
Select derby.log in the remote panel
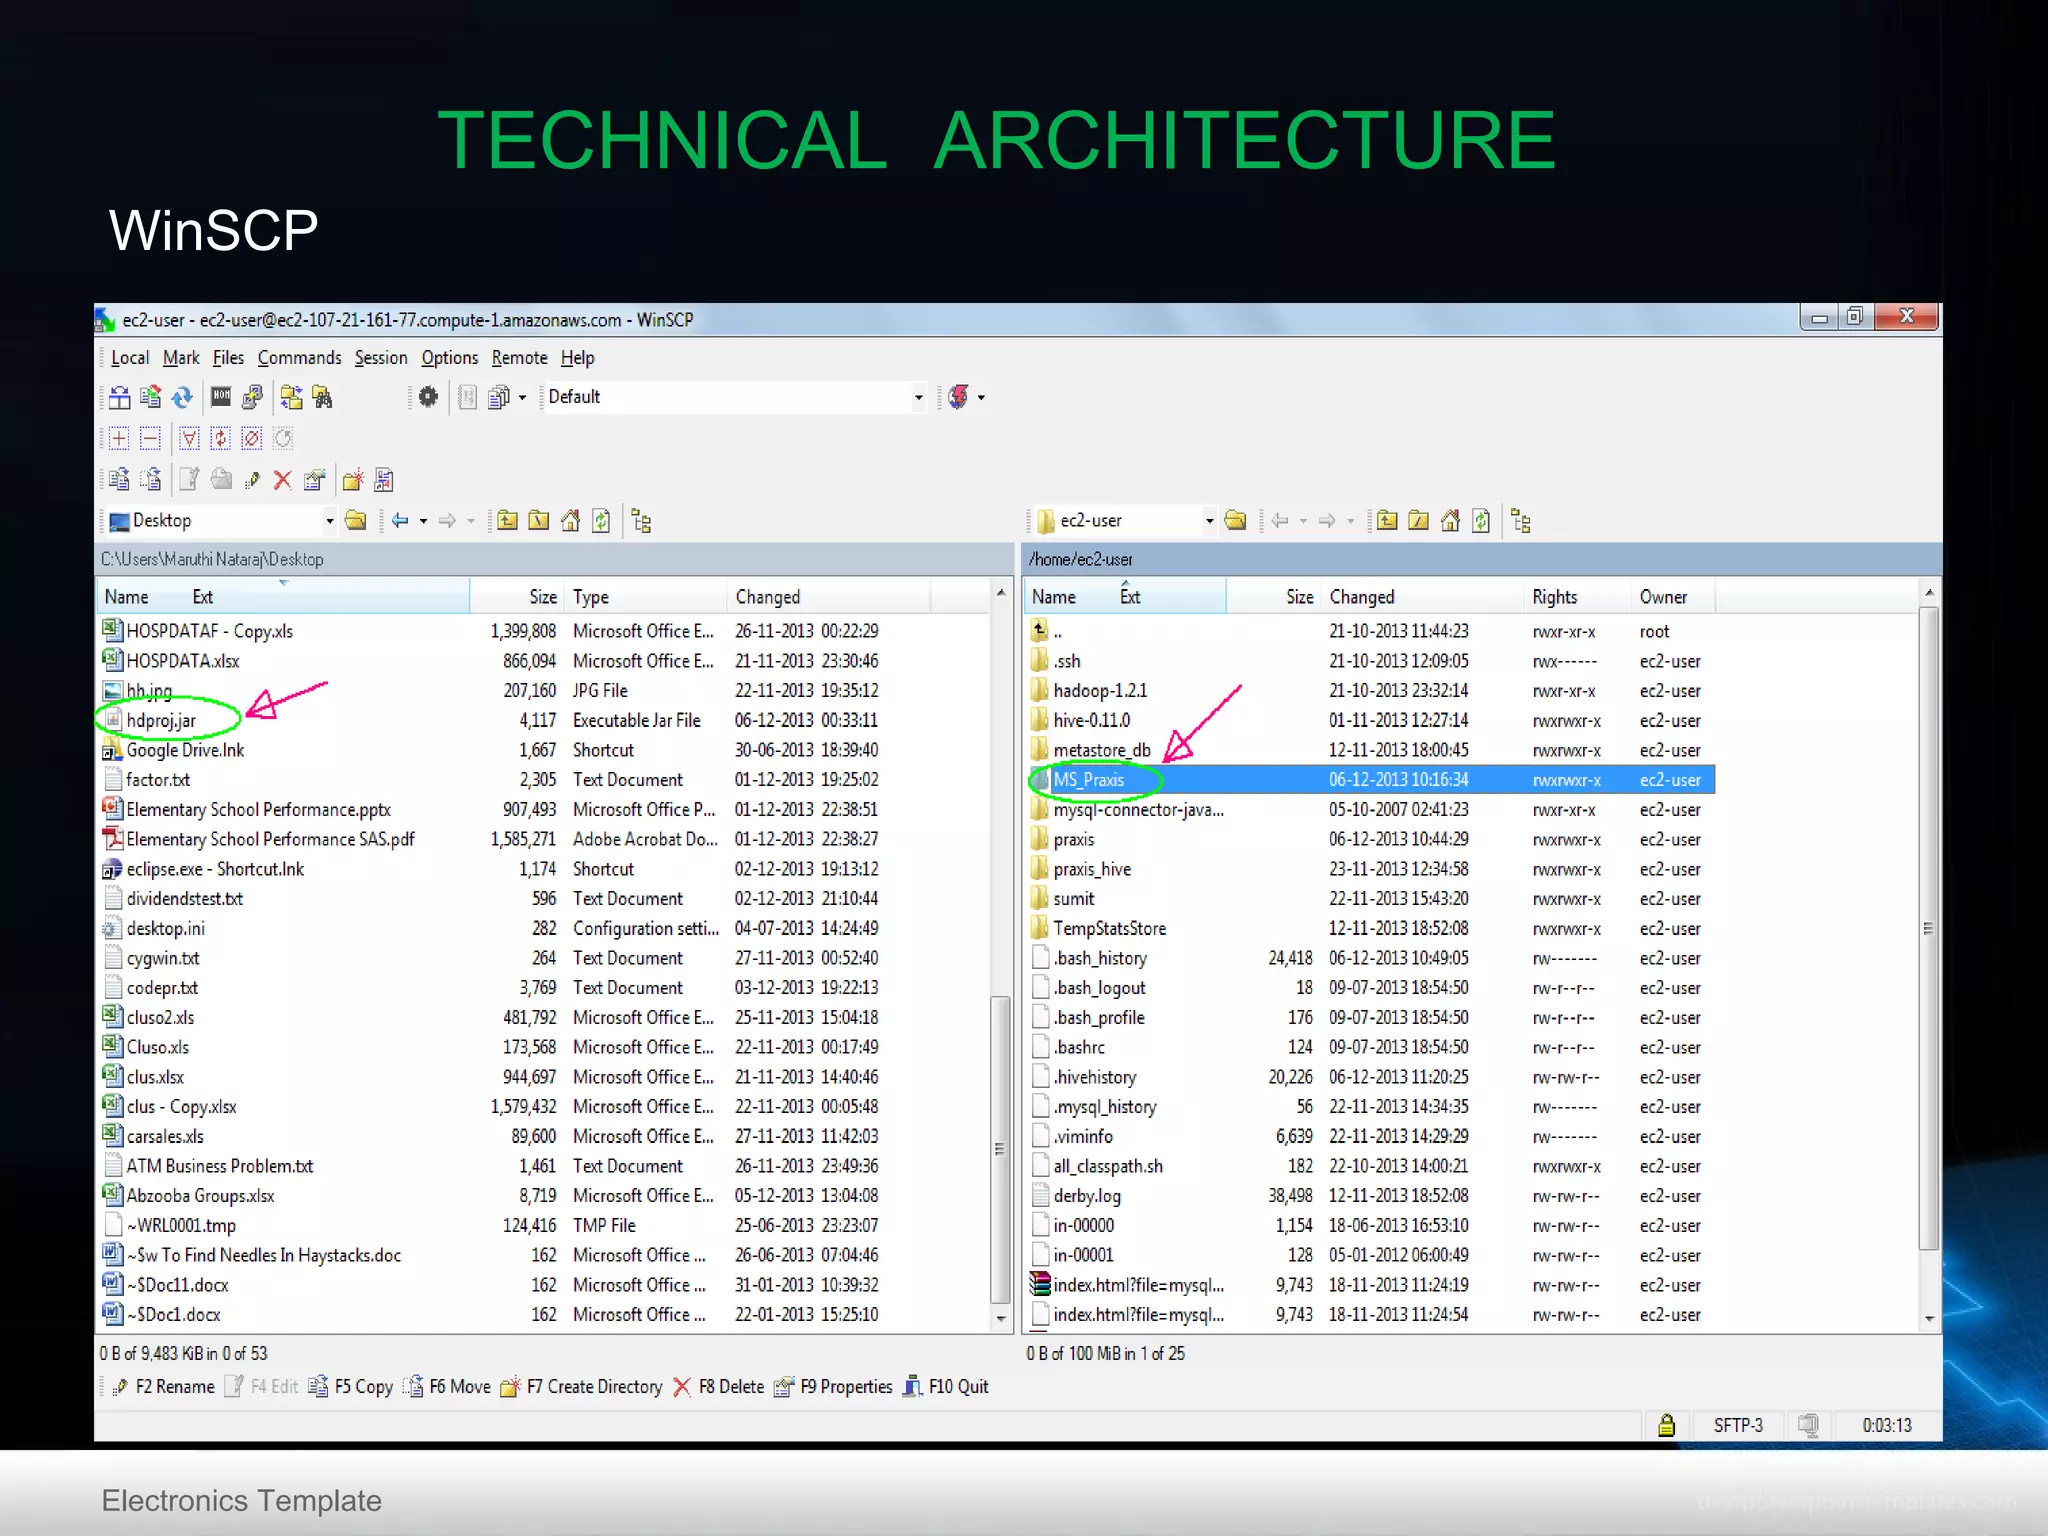1086,1196
